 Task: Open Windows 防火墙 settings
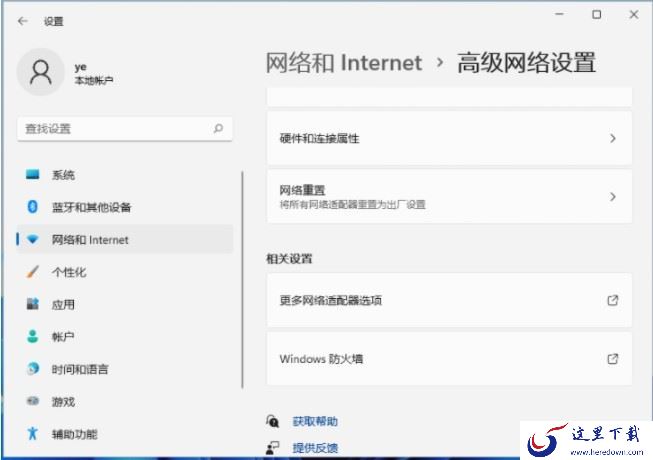[x=449, y=358]
